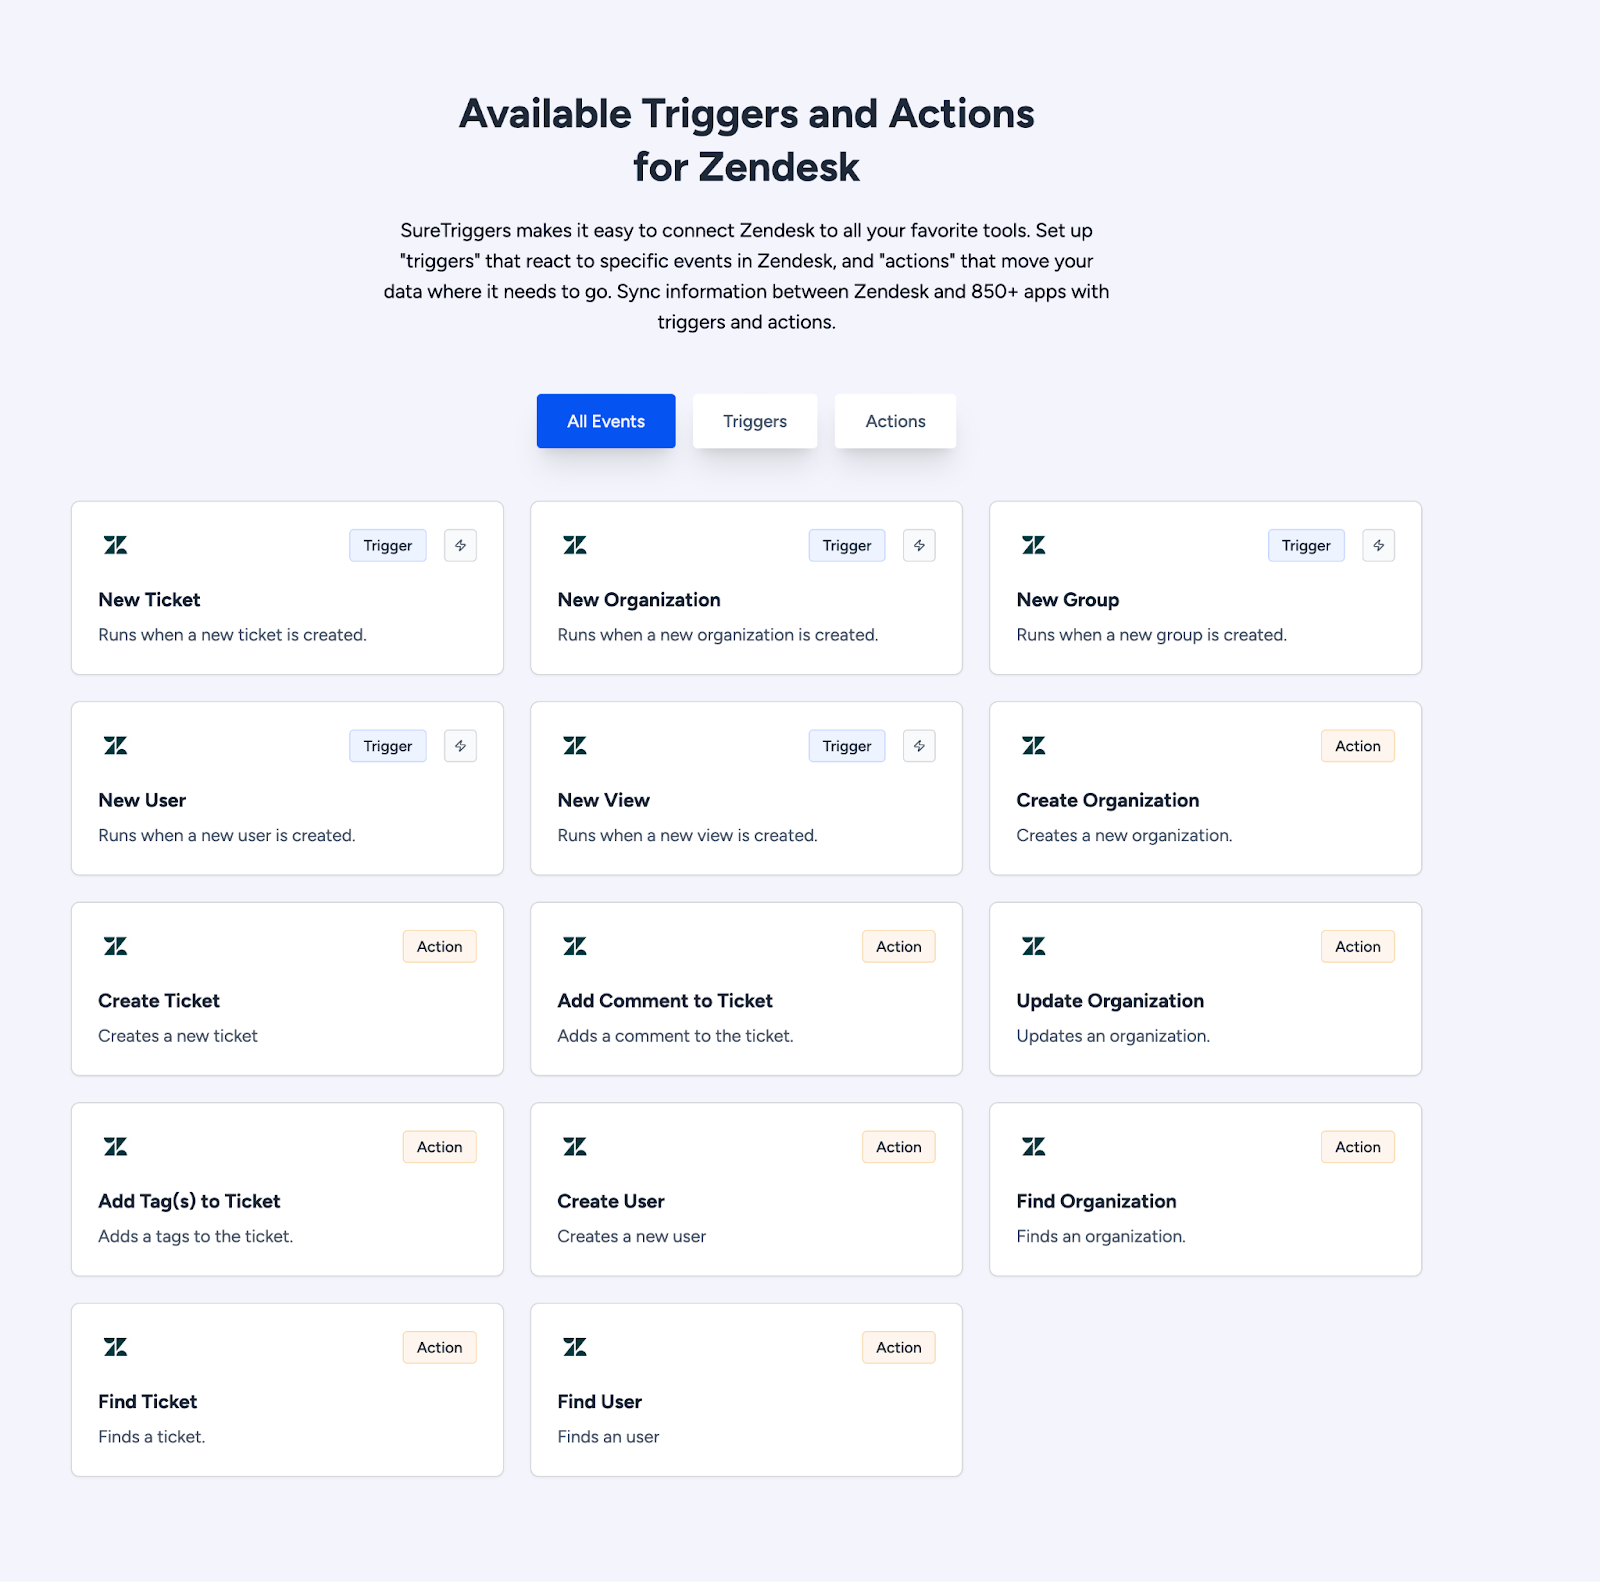Click Action badge on Update Organization card

coord(1358,946)
